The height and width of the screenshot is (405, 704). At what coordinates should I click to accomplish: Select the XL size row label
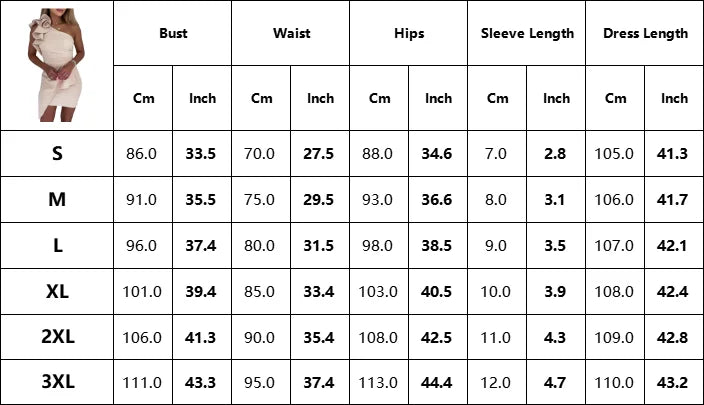click(x=57, y=291)
